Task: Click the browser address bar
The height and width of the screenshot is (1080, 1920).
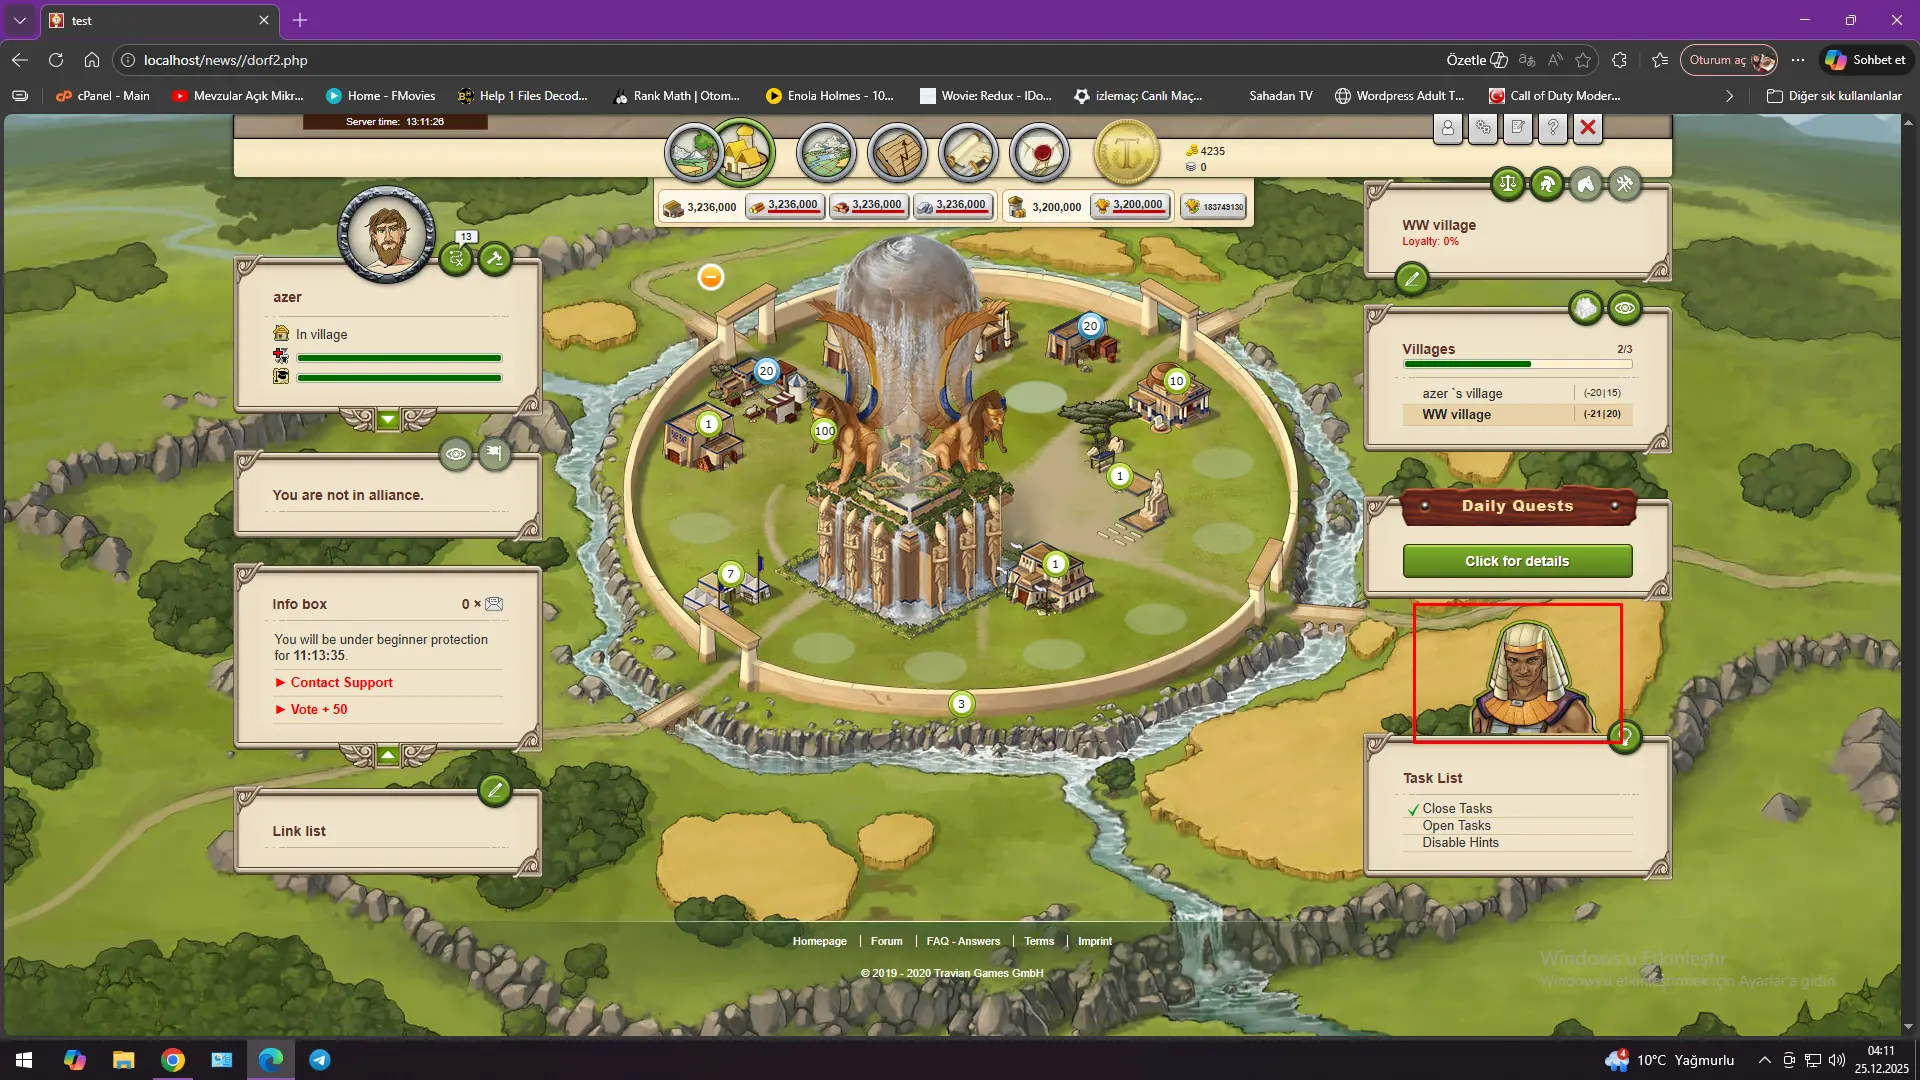Action: coord(780,60)
